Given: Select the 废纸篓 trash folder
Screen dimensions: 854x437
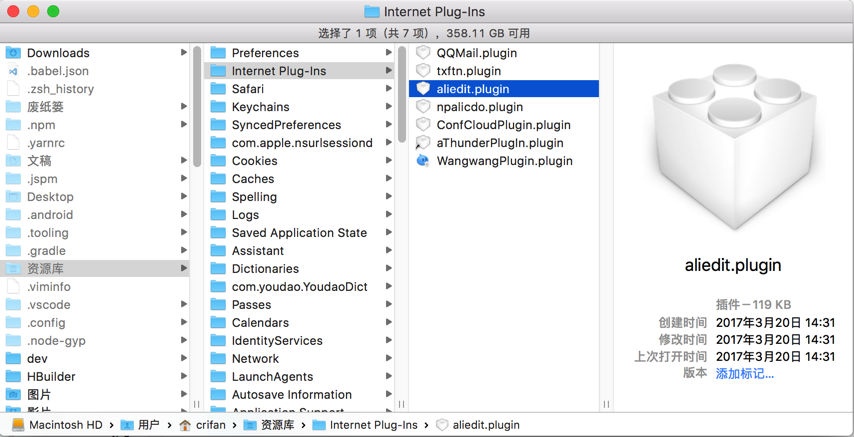Looking at the screenshot, I should coord(95,107).
